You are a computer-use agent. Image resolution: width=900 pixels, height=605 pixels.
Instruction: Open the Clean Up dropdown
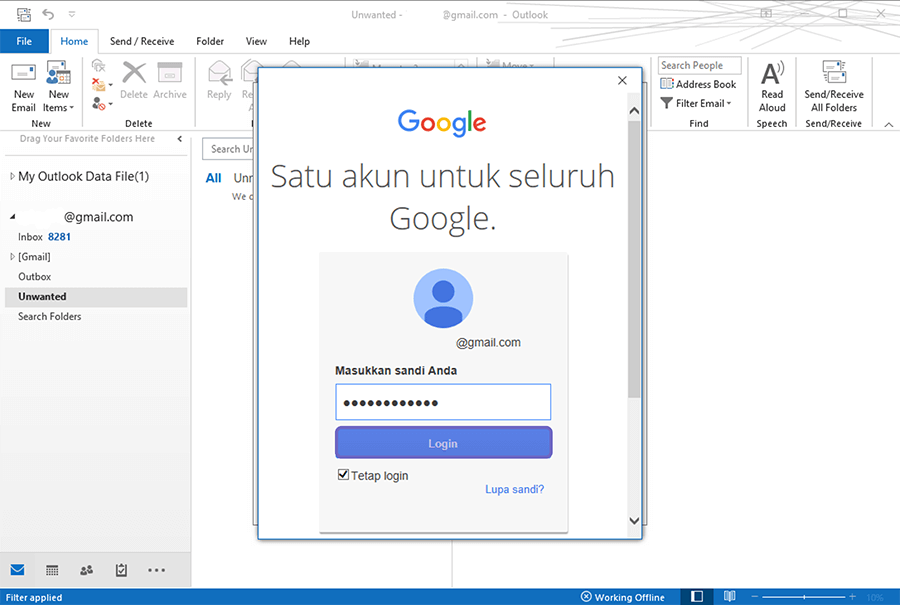[x=102, y=84]
